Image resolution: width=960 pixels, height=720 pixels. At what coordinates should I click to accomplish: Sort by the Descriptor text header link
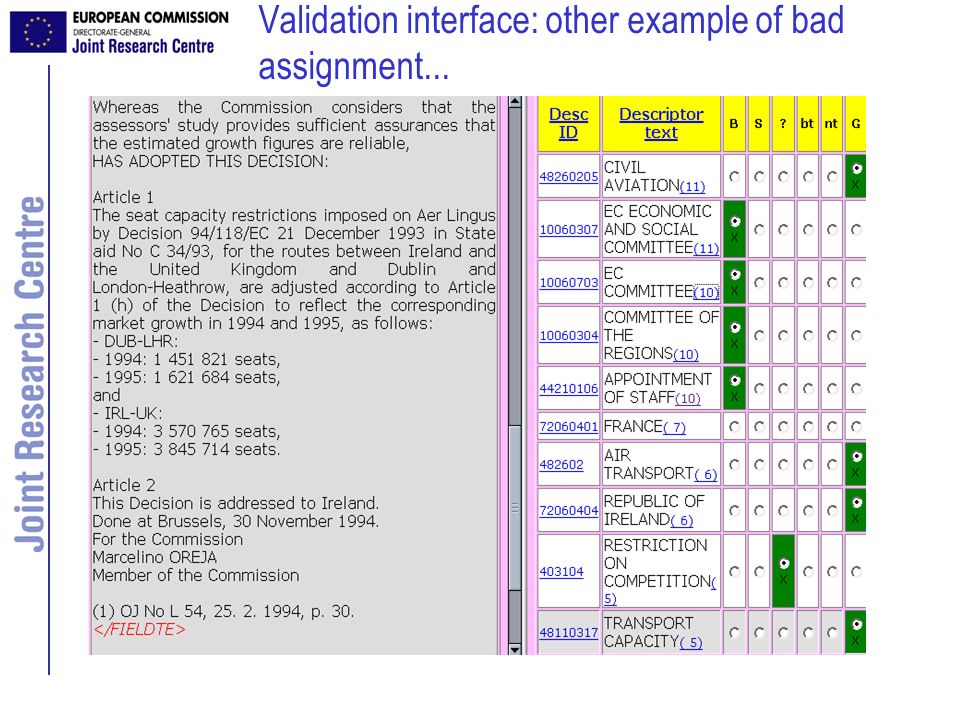click(x=661, y=123)
